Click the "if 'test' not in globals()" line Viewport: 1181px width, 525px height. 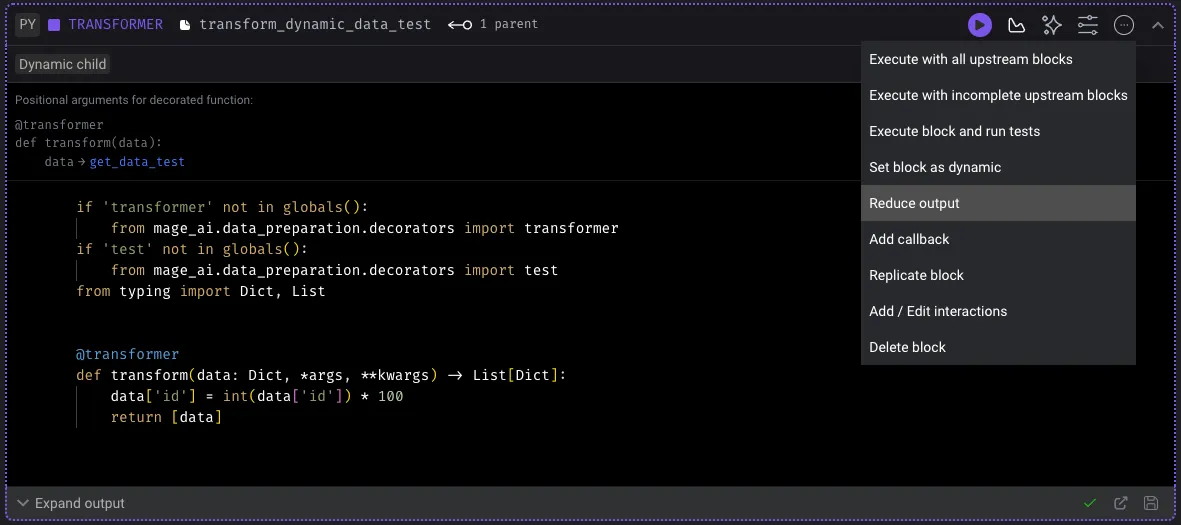click(x=192, y=249)
